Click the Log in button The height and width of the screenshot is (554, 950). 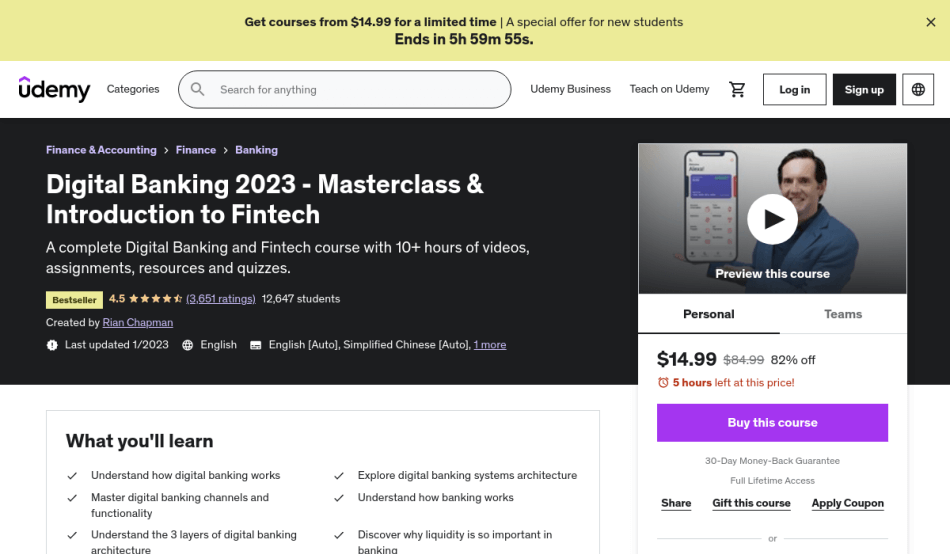click(x=794, y=89)
